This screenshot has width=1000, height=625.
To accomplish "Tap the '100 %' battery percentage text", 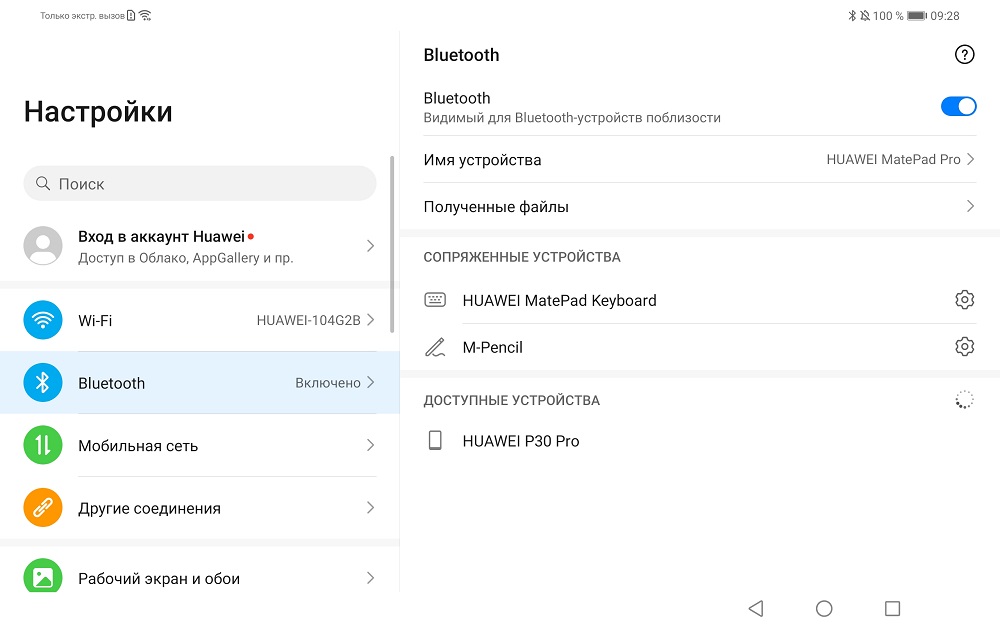I will 888,15.
